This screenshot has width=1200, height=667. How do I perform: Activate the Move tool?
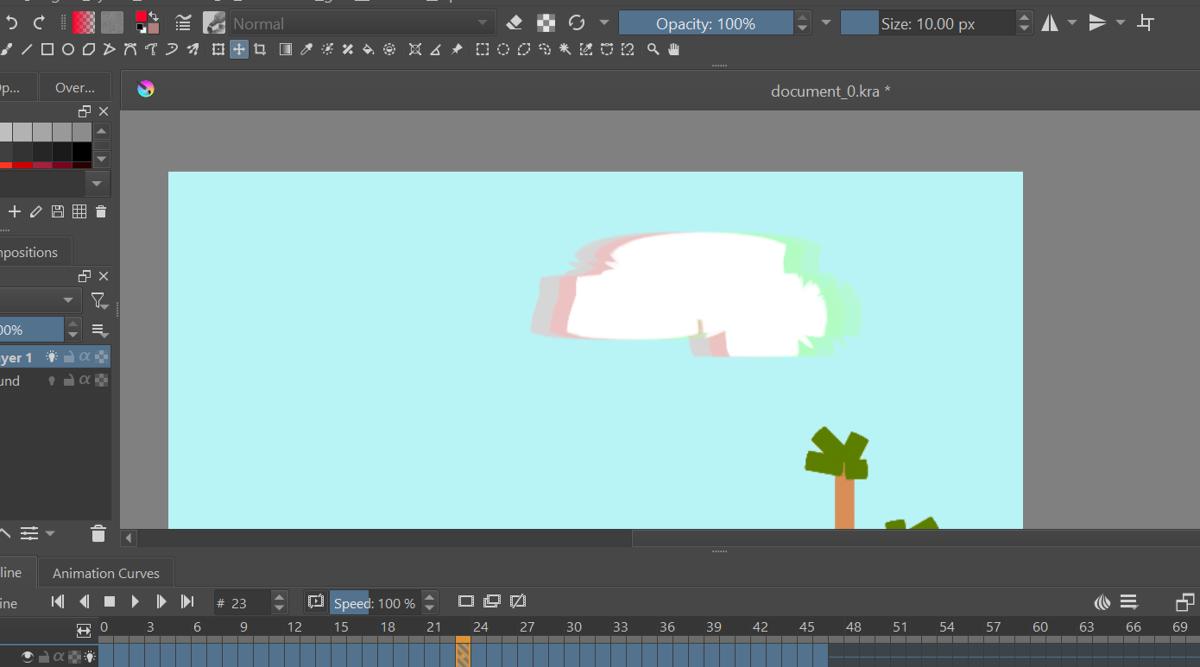tap(239, 47)
